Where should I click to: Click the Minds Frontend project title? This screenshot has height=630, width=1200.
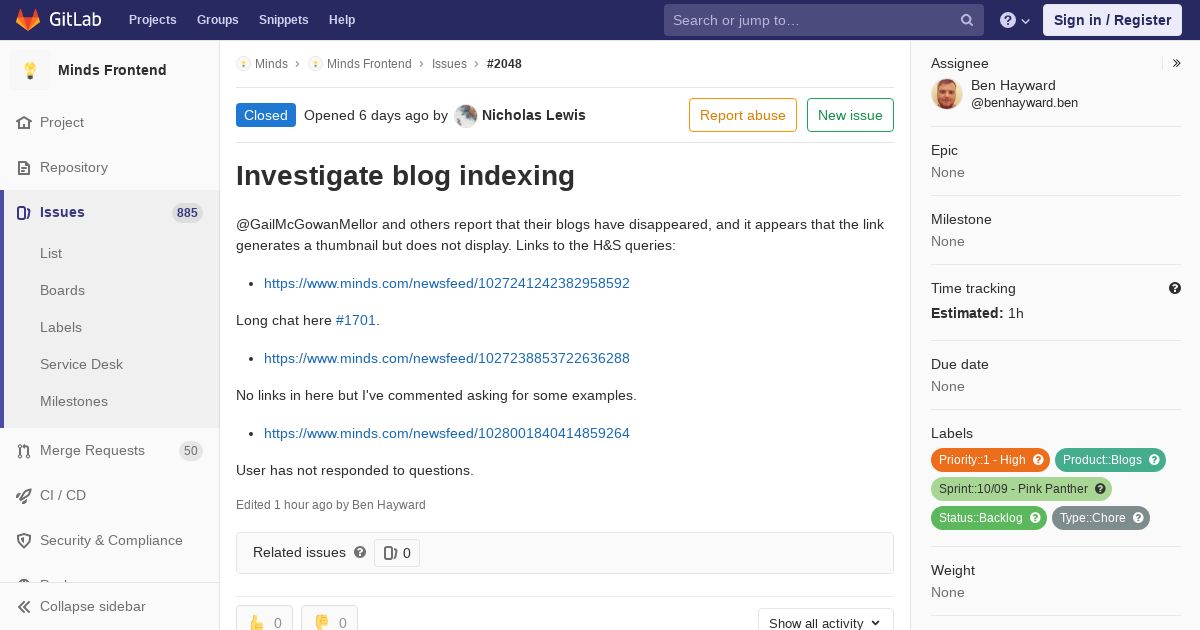tap(112, 70)
